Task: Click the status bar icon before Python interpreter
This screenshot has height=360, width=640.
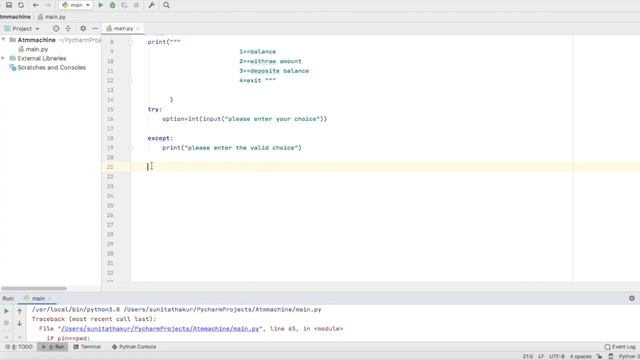Action: point(611,356)
